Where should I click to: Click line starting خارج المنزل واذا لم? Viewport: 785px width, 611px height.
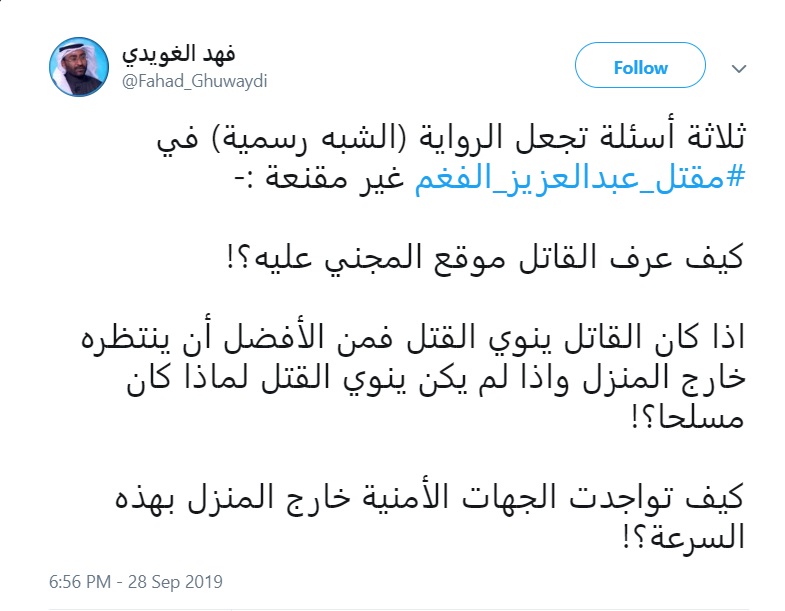(436, 378)
